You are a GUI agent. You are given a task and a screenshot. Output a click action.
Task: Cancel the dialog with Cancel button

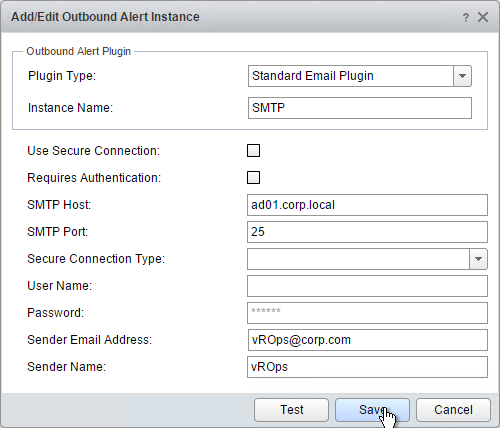tap(453, 410)
